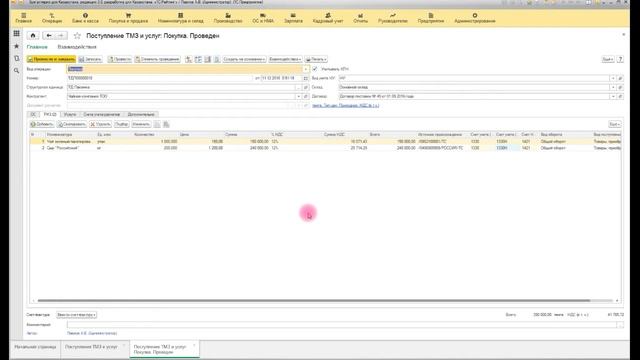Viewport: 640px width, 360px height.
Task: Open Search magnifier in left sidebar
Action: [x=16, y=71]
